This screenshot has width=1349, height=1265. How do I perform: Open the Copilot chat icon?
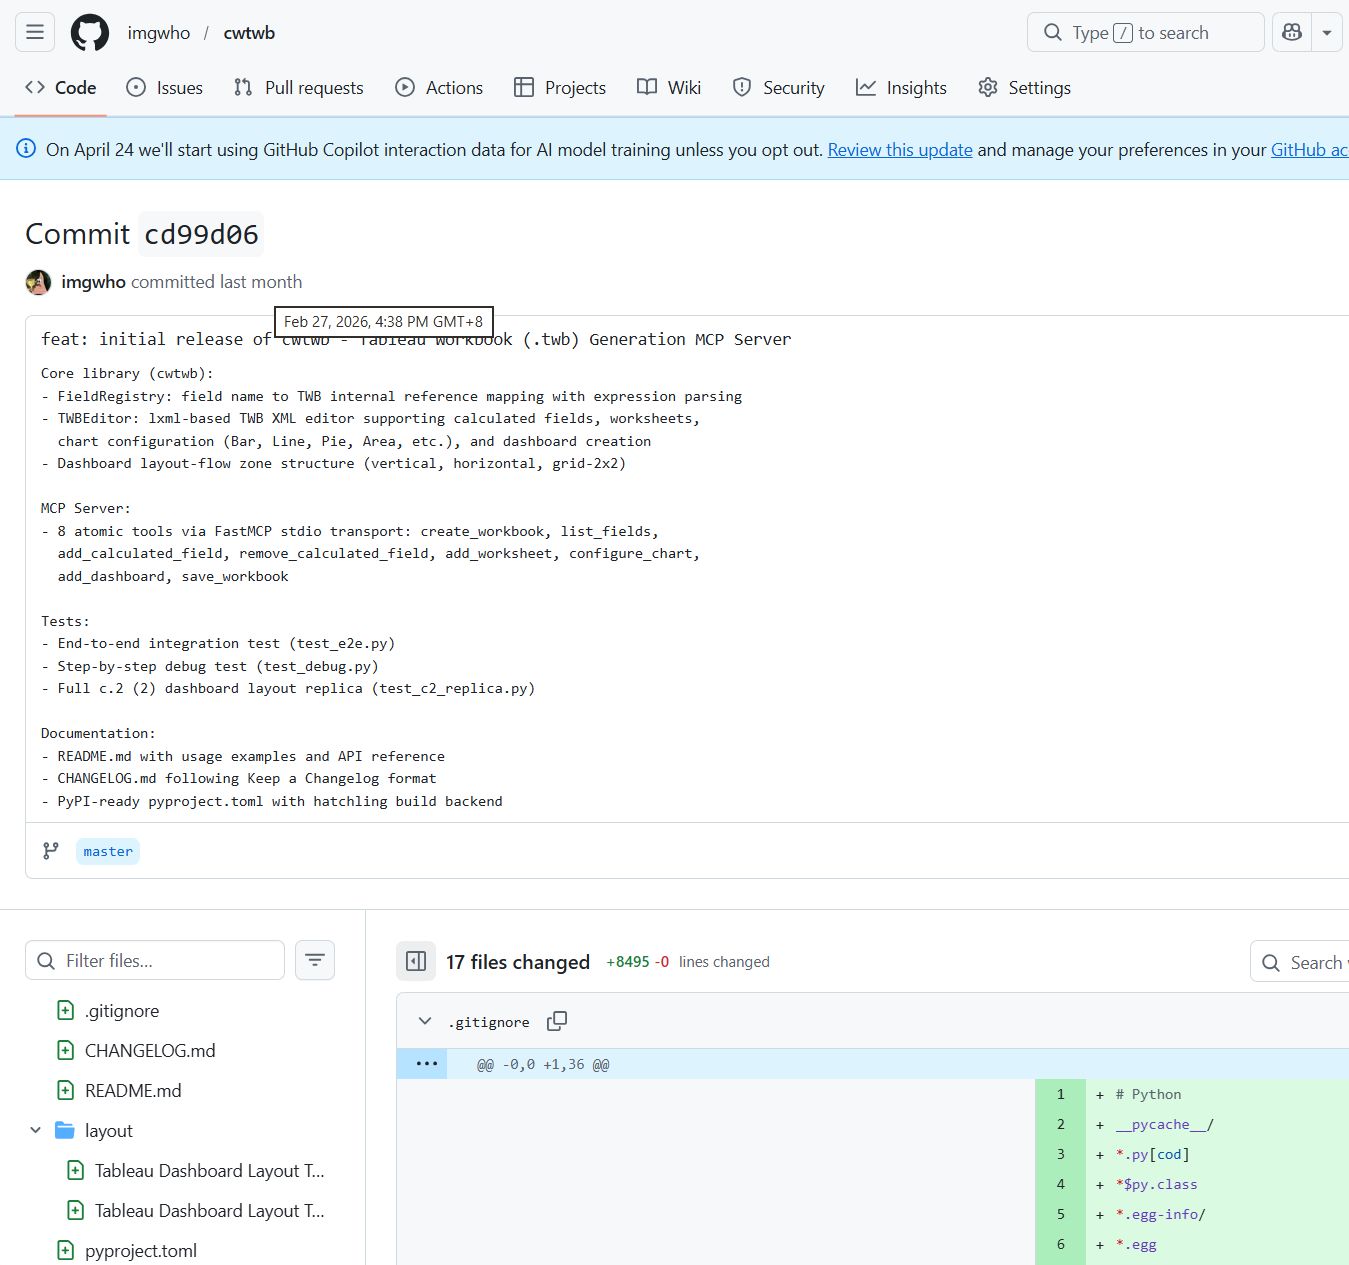(x=1292, y=32)
